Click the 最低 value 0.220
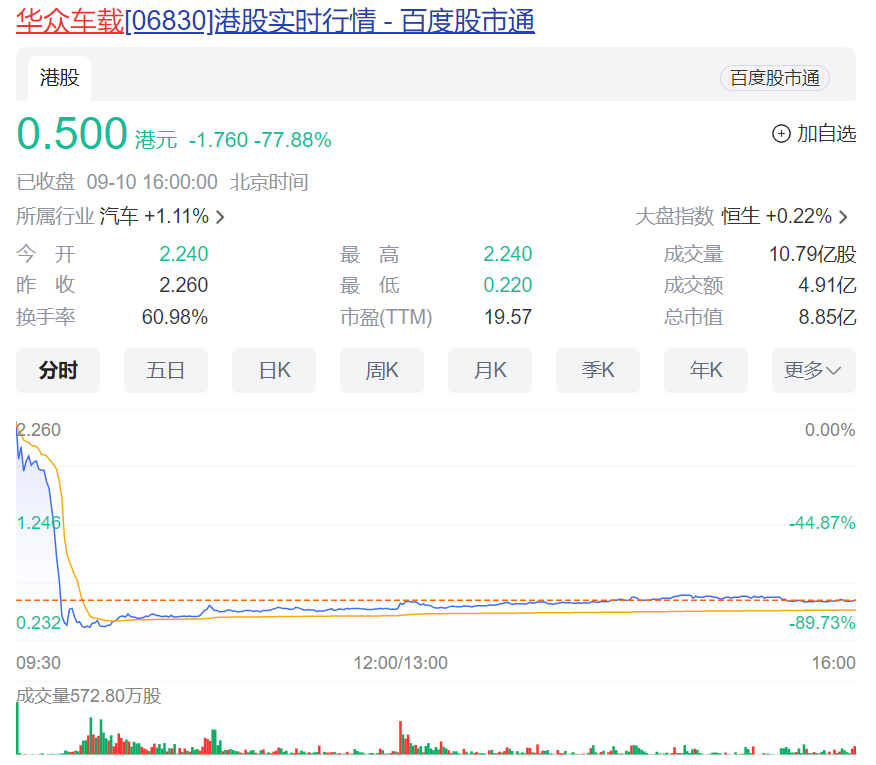Screen dimensions: 876x765 tap(507, 285)
